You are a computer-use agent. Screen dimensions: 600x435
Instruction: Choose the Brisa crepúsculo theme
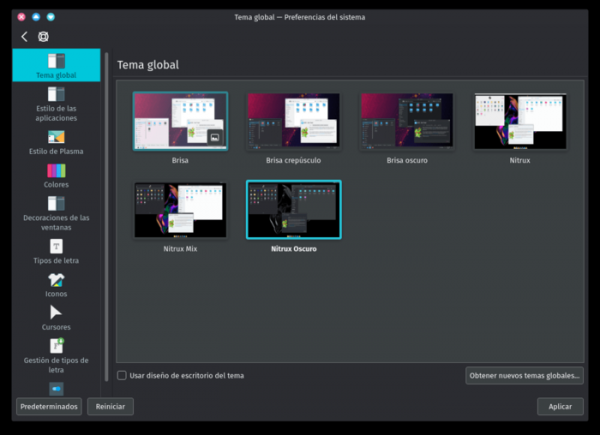293,122
